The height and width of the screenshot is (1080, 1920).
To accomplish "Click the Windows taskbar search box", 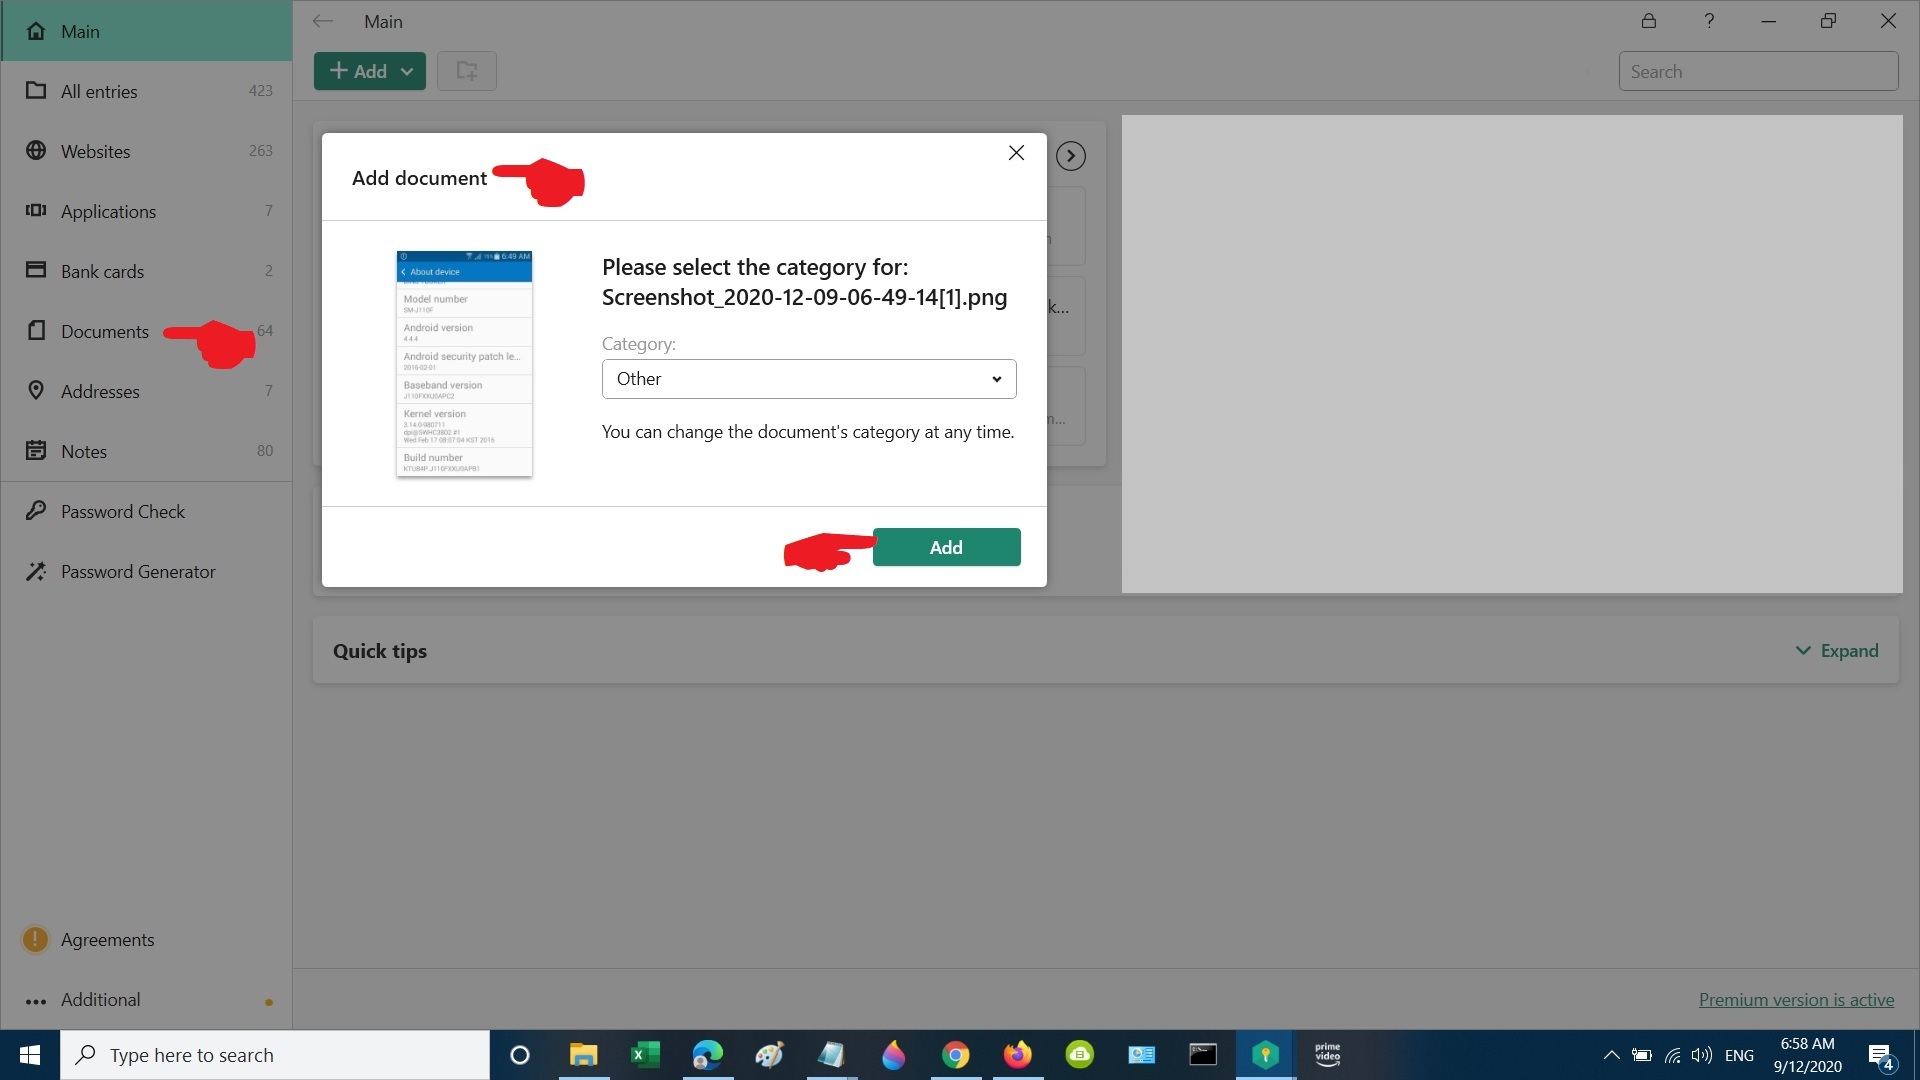I will click(275, 1055).
